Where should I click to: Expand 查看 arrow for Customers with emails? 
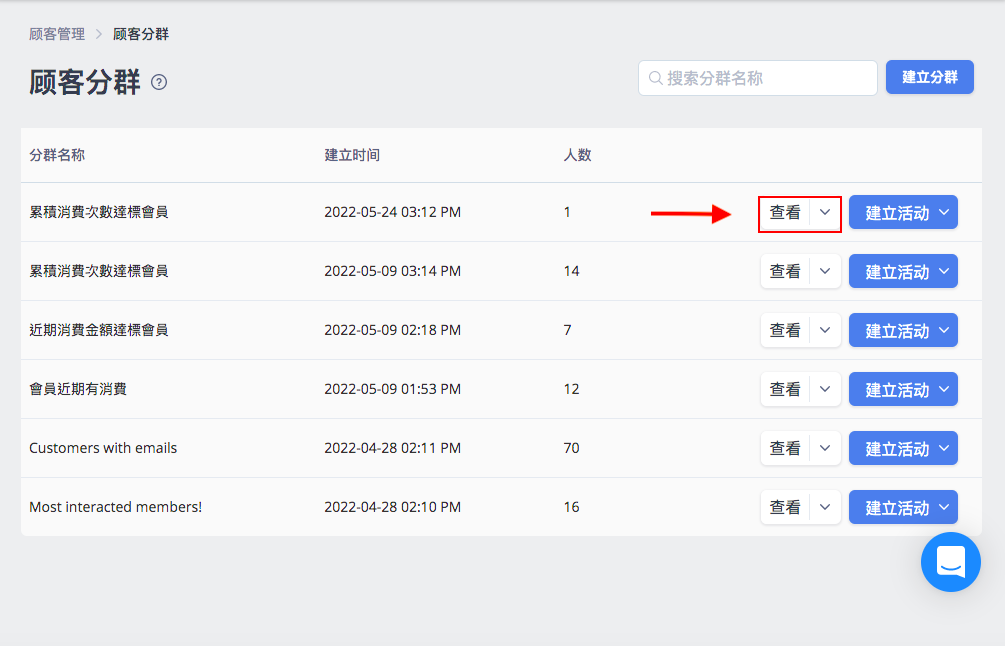click(825, 448)
